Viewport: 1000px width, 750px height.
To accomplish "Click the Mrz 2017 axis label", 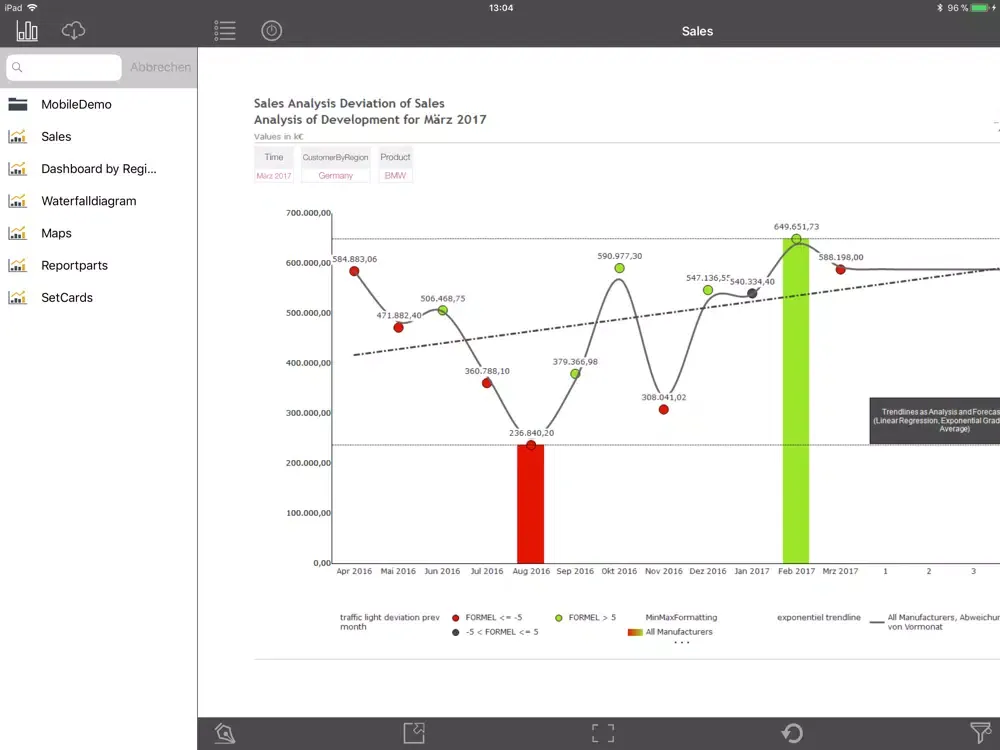I will (x=840, y=571).
